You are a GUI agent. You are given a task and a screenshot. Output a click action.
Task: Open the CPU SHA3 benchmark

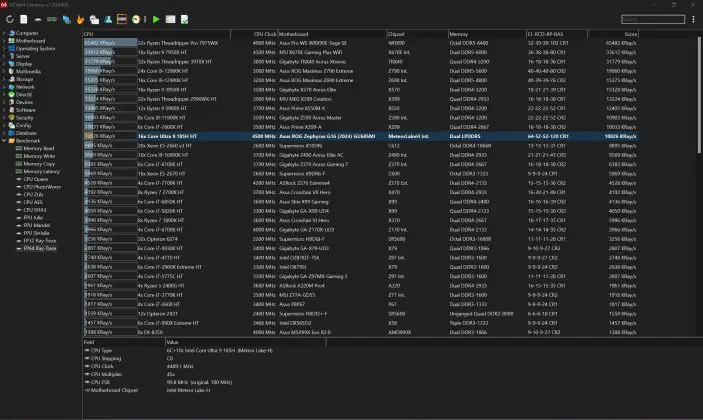(x=35, y=210)
